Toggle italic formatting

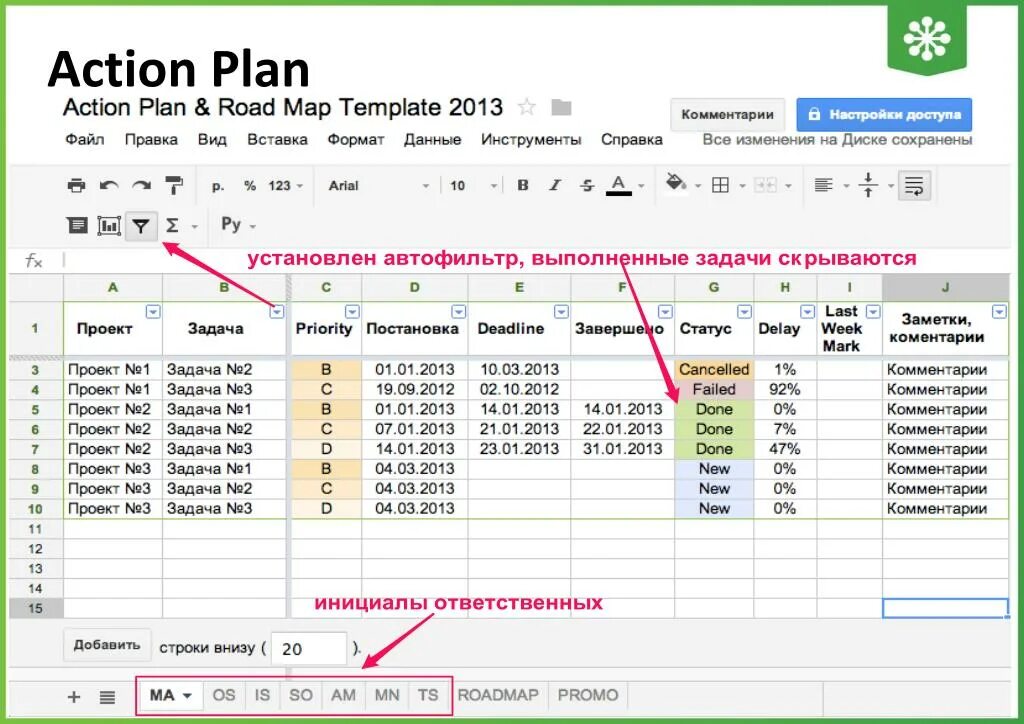[x=554, y=185]
